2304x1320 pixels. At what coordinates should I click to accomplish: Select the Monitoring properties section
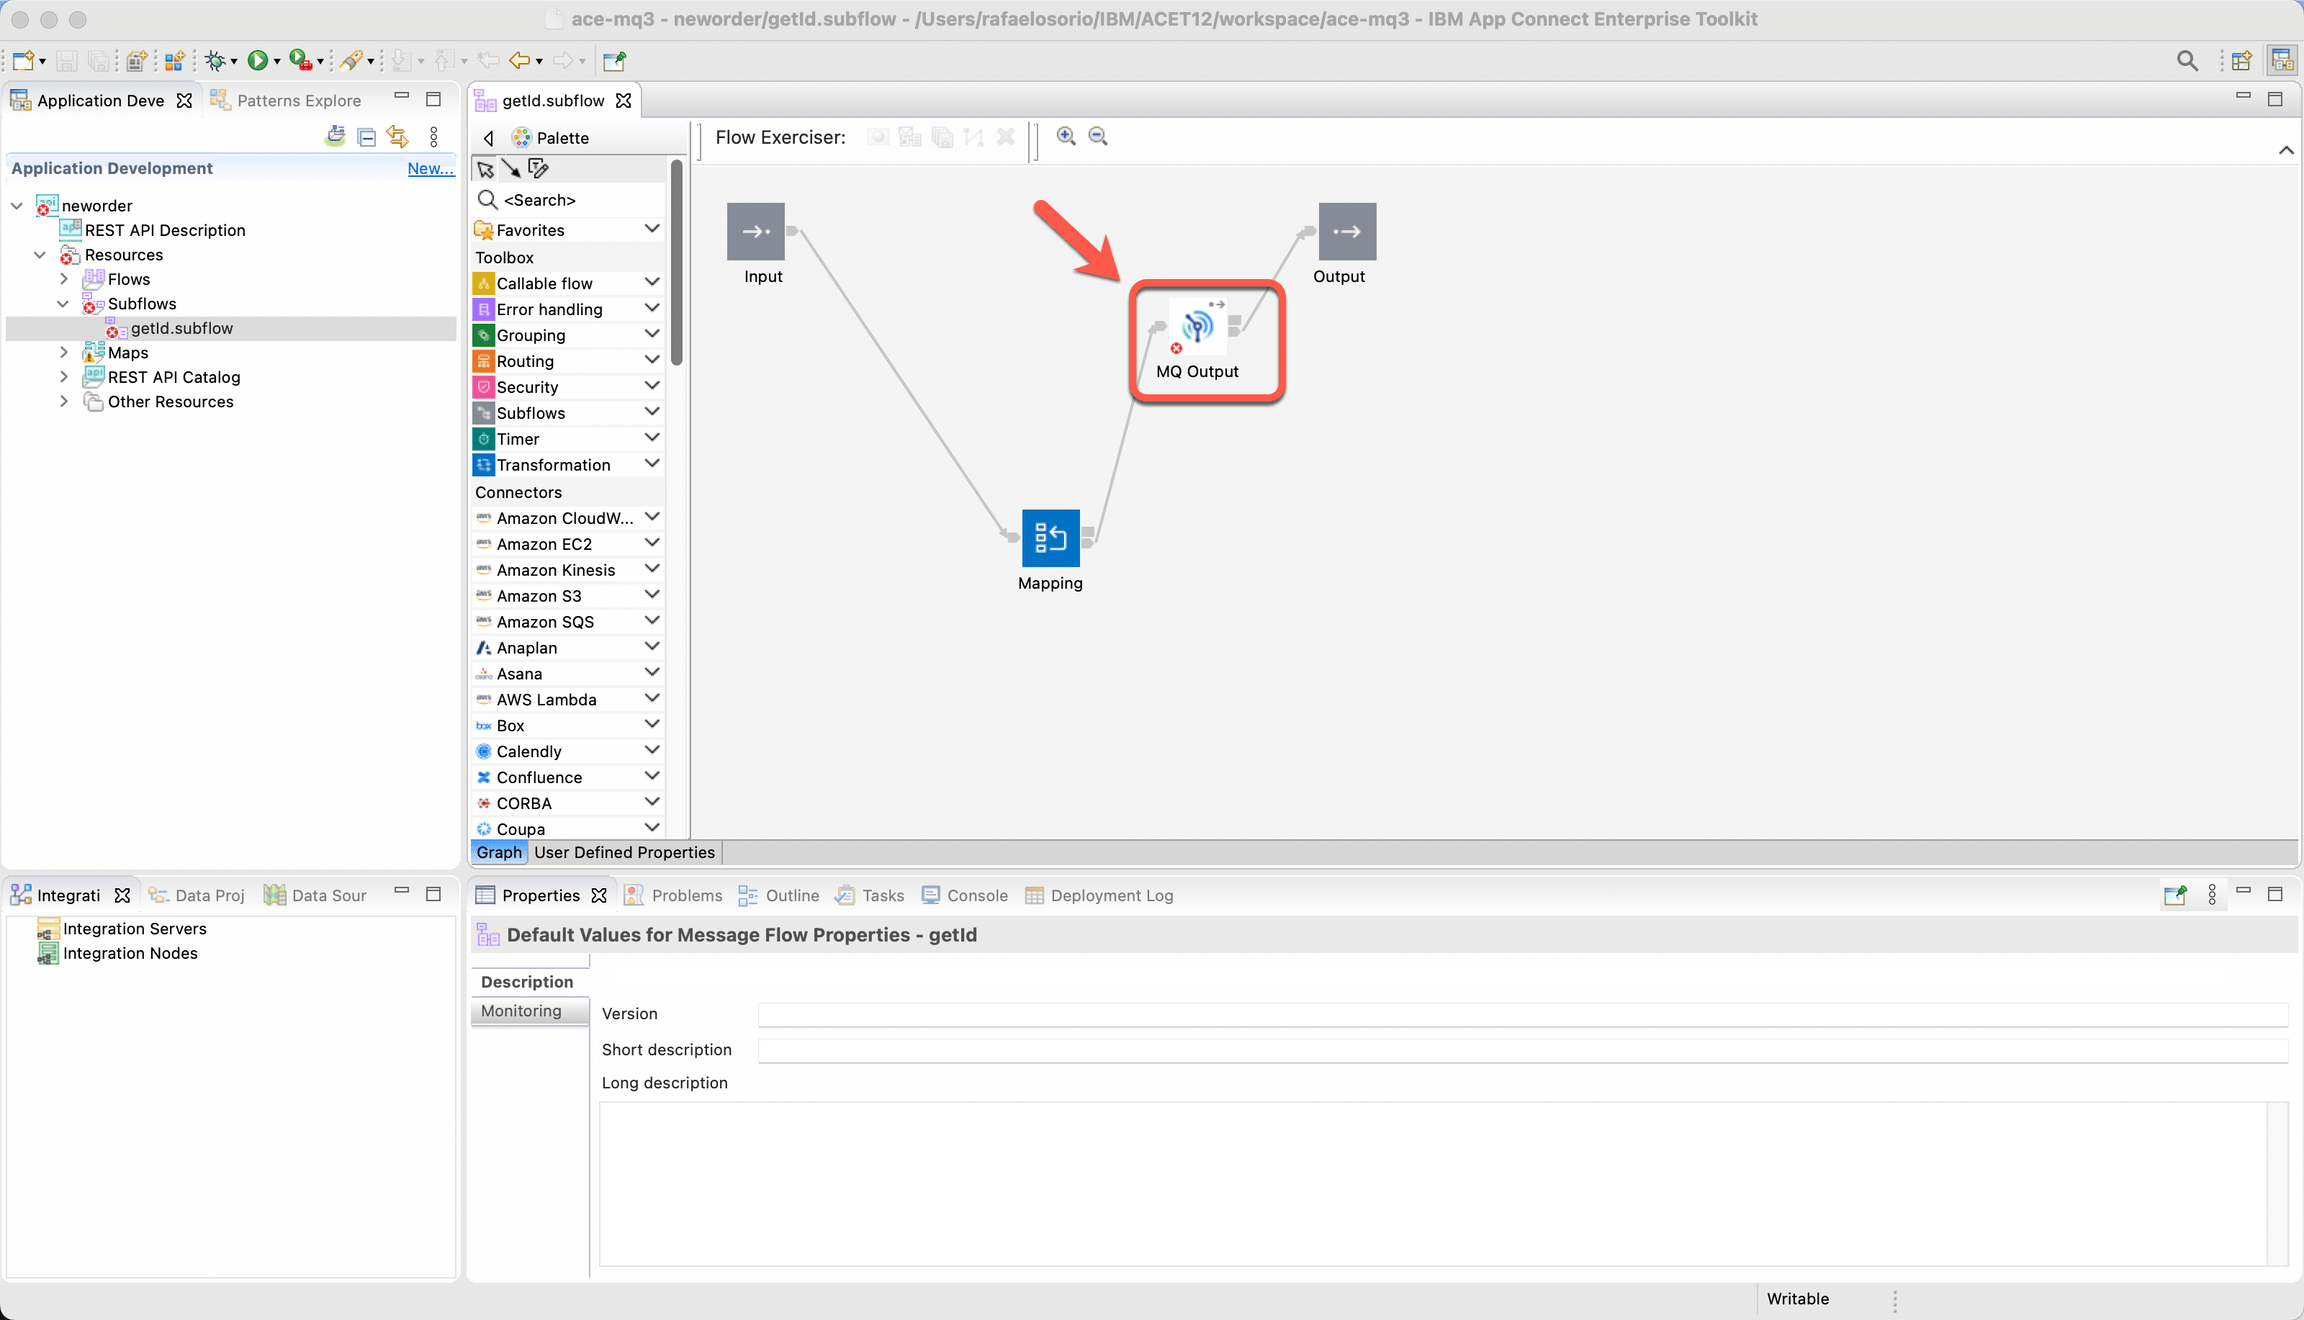(521, 1011)
